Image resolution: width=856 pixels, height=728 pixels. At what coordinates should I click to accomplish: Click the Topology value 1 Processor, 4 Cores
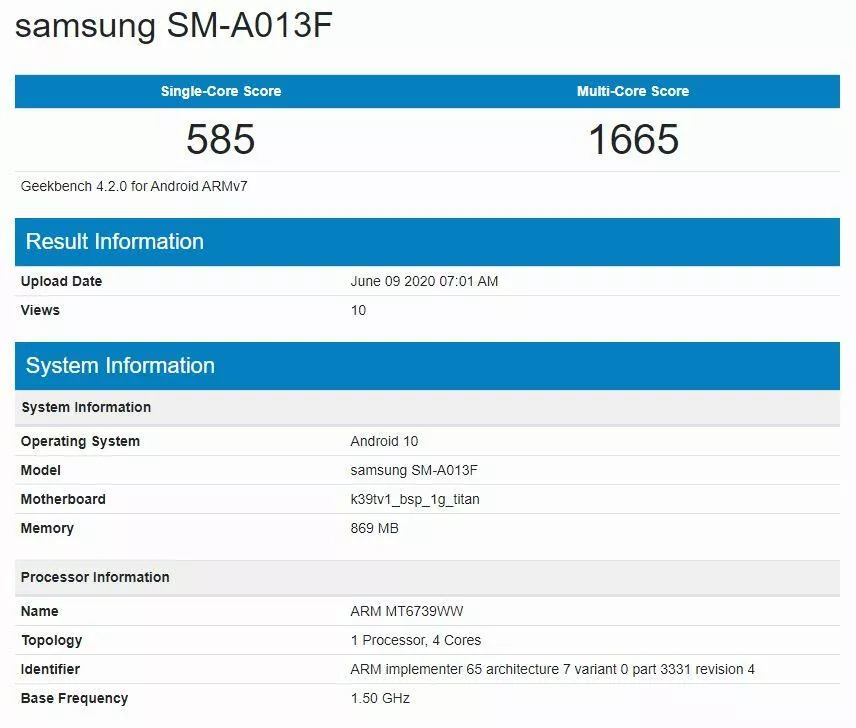point(415,640)
